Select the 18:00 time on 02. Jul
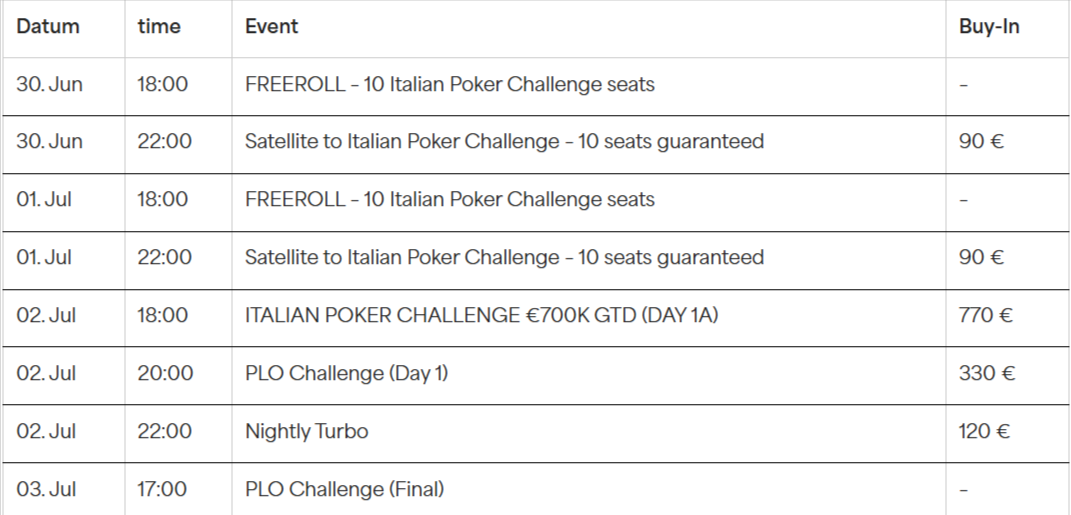 pyautogui.click(x=163, y=316)
